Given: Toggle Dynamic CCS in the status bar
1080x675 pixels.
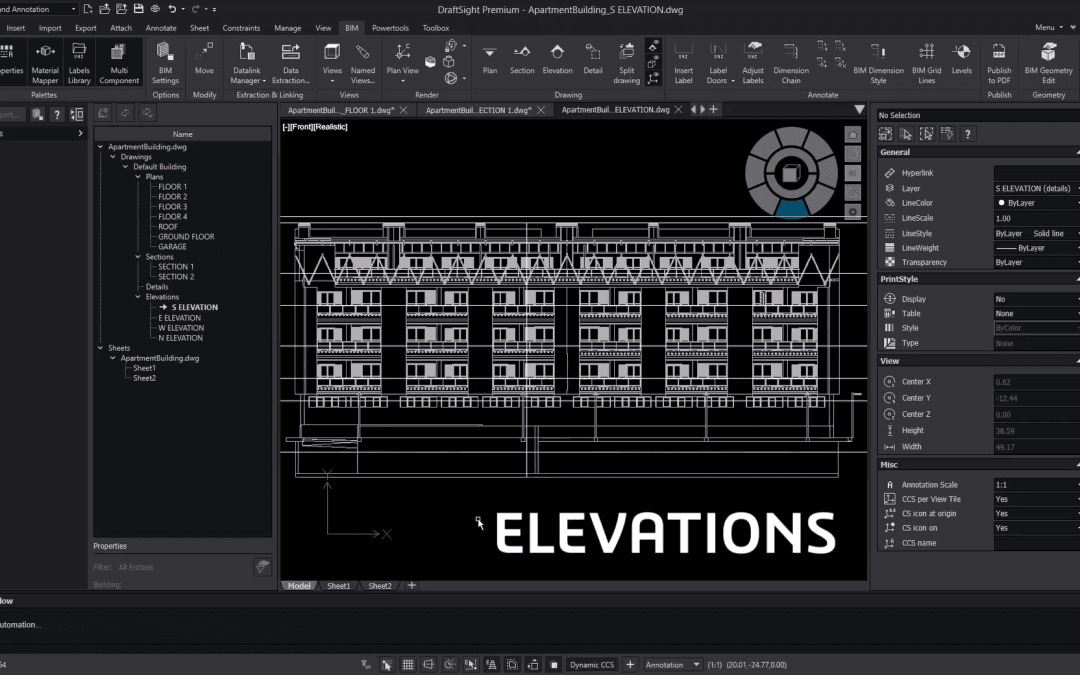Looking at the screenshot, I should coord(592,663).
